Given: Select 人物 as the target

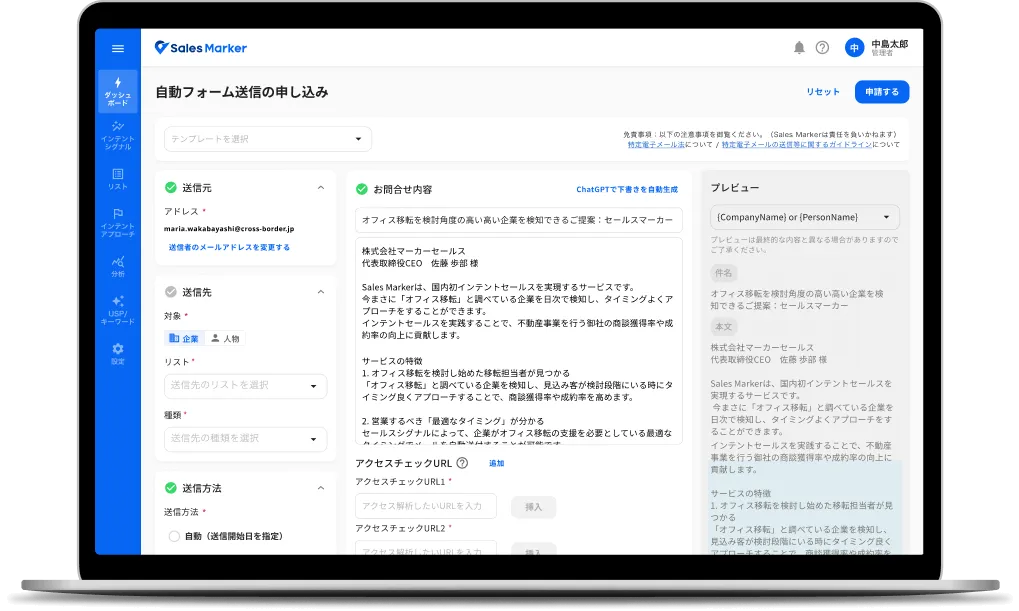Looking at the screenshot, I should click(226, 338).
